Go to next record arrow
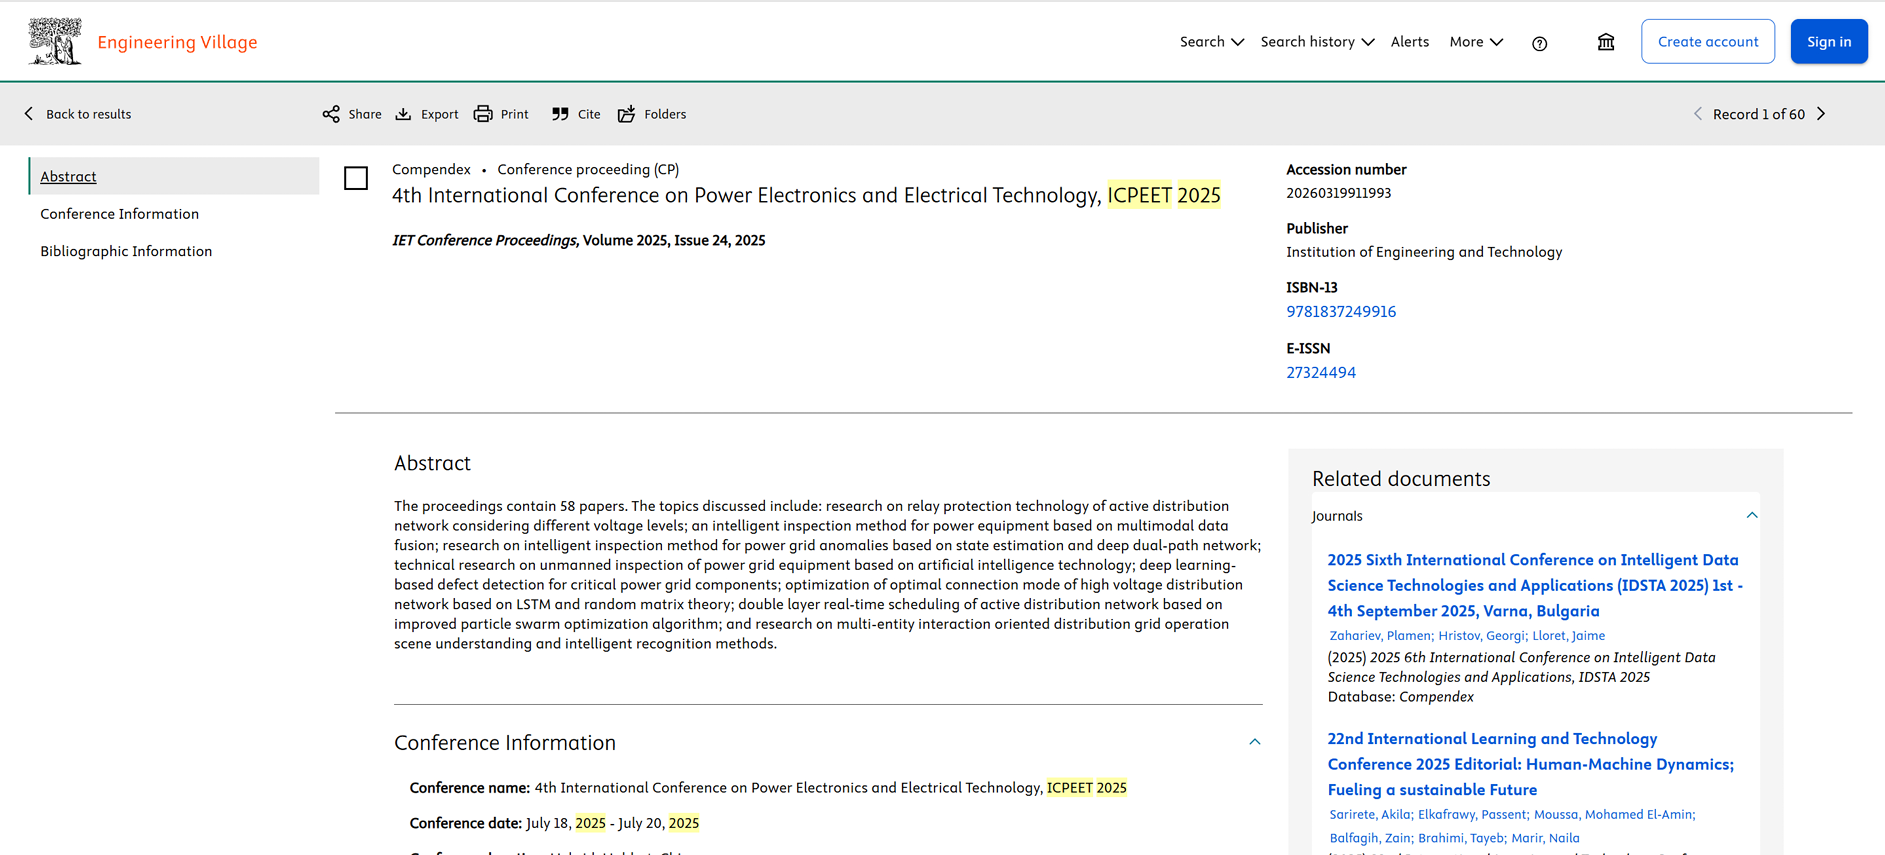Screen dimensions: 1885x855 pos(1821,114)
